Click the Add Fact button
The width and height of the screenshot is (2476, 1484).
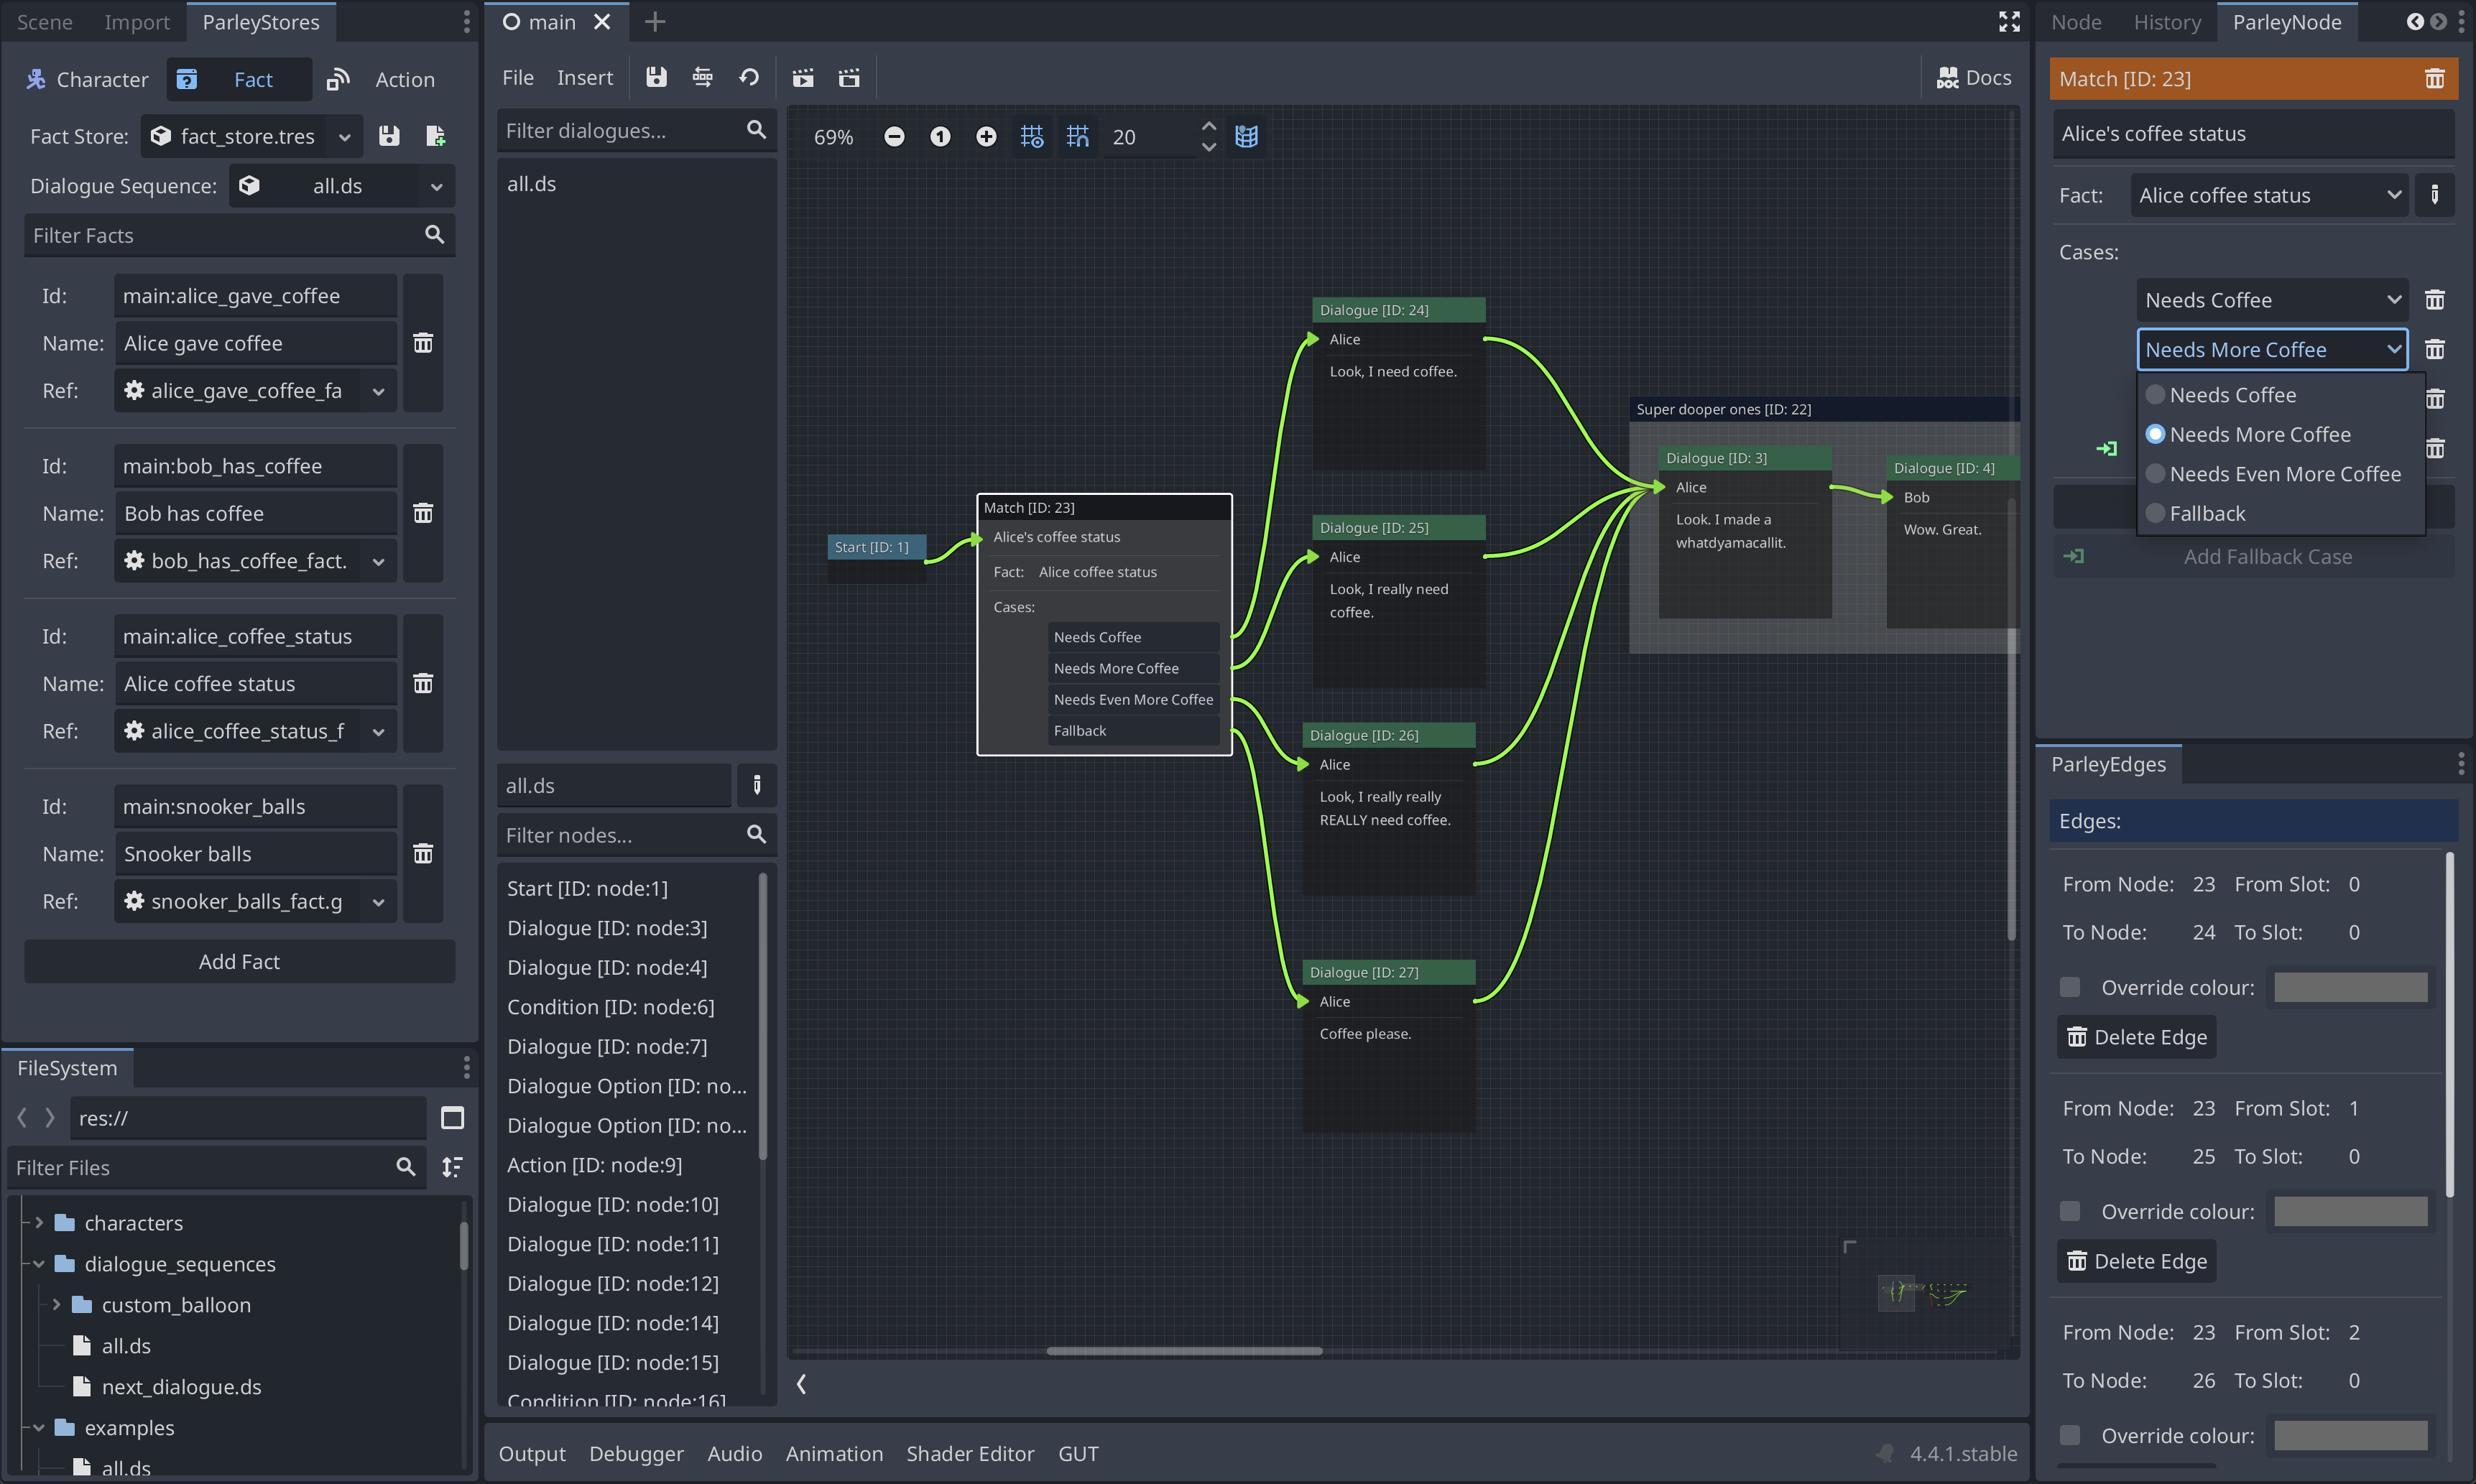[239, 961]
